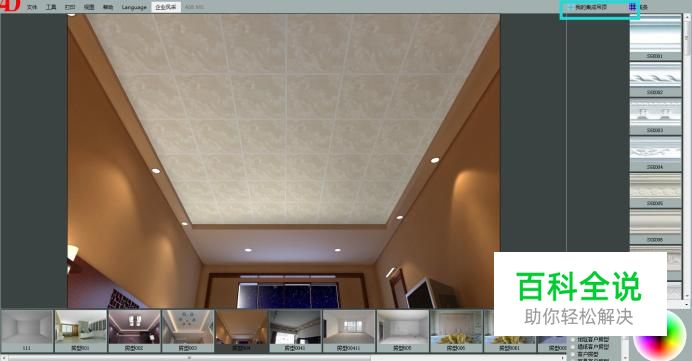The image size is (692, 361).
Task: Open the 文件 menu
Action: tap(32, 7)
